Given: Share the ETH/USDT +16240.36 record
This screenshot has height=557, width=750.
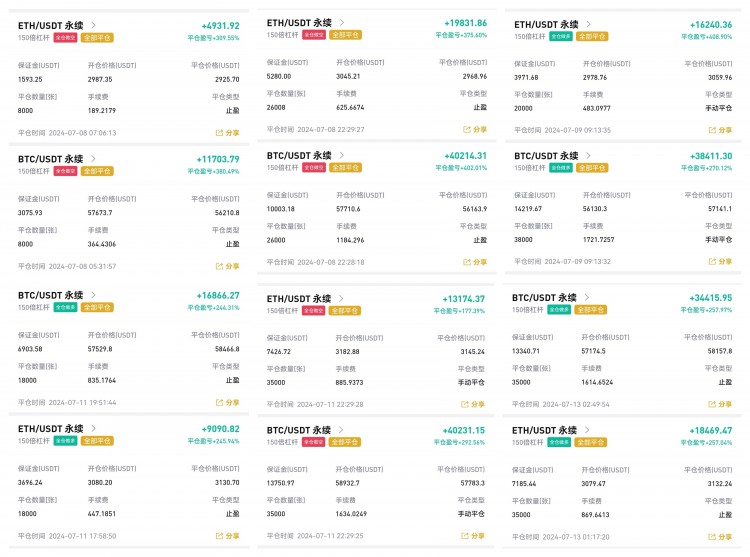Looking at the screenshot, I should point(720,130).
